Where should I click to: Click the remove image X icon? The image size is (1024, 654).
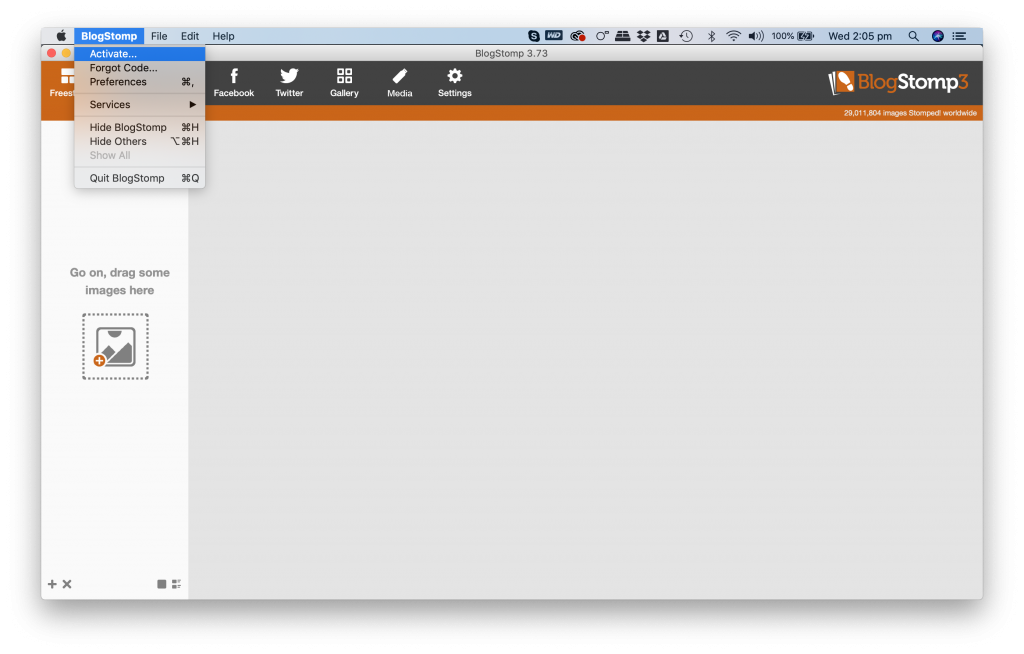tap(67, 584)
